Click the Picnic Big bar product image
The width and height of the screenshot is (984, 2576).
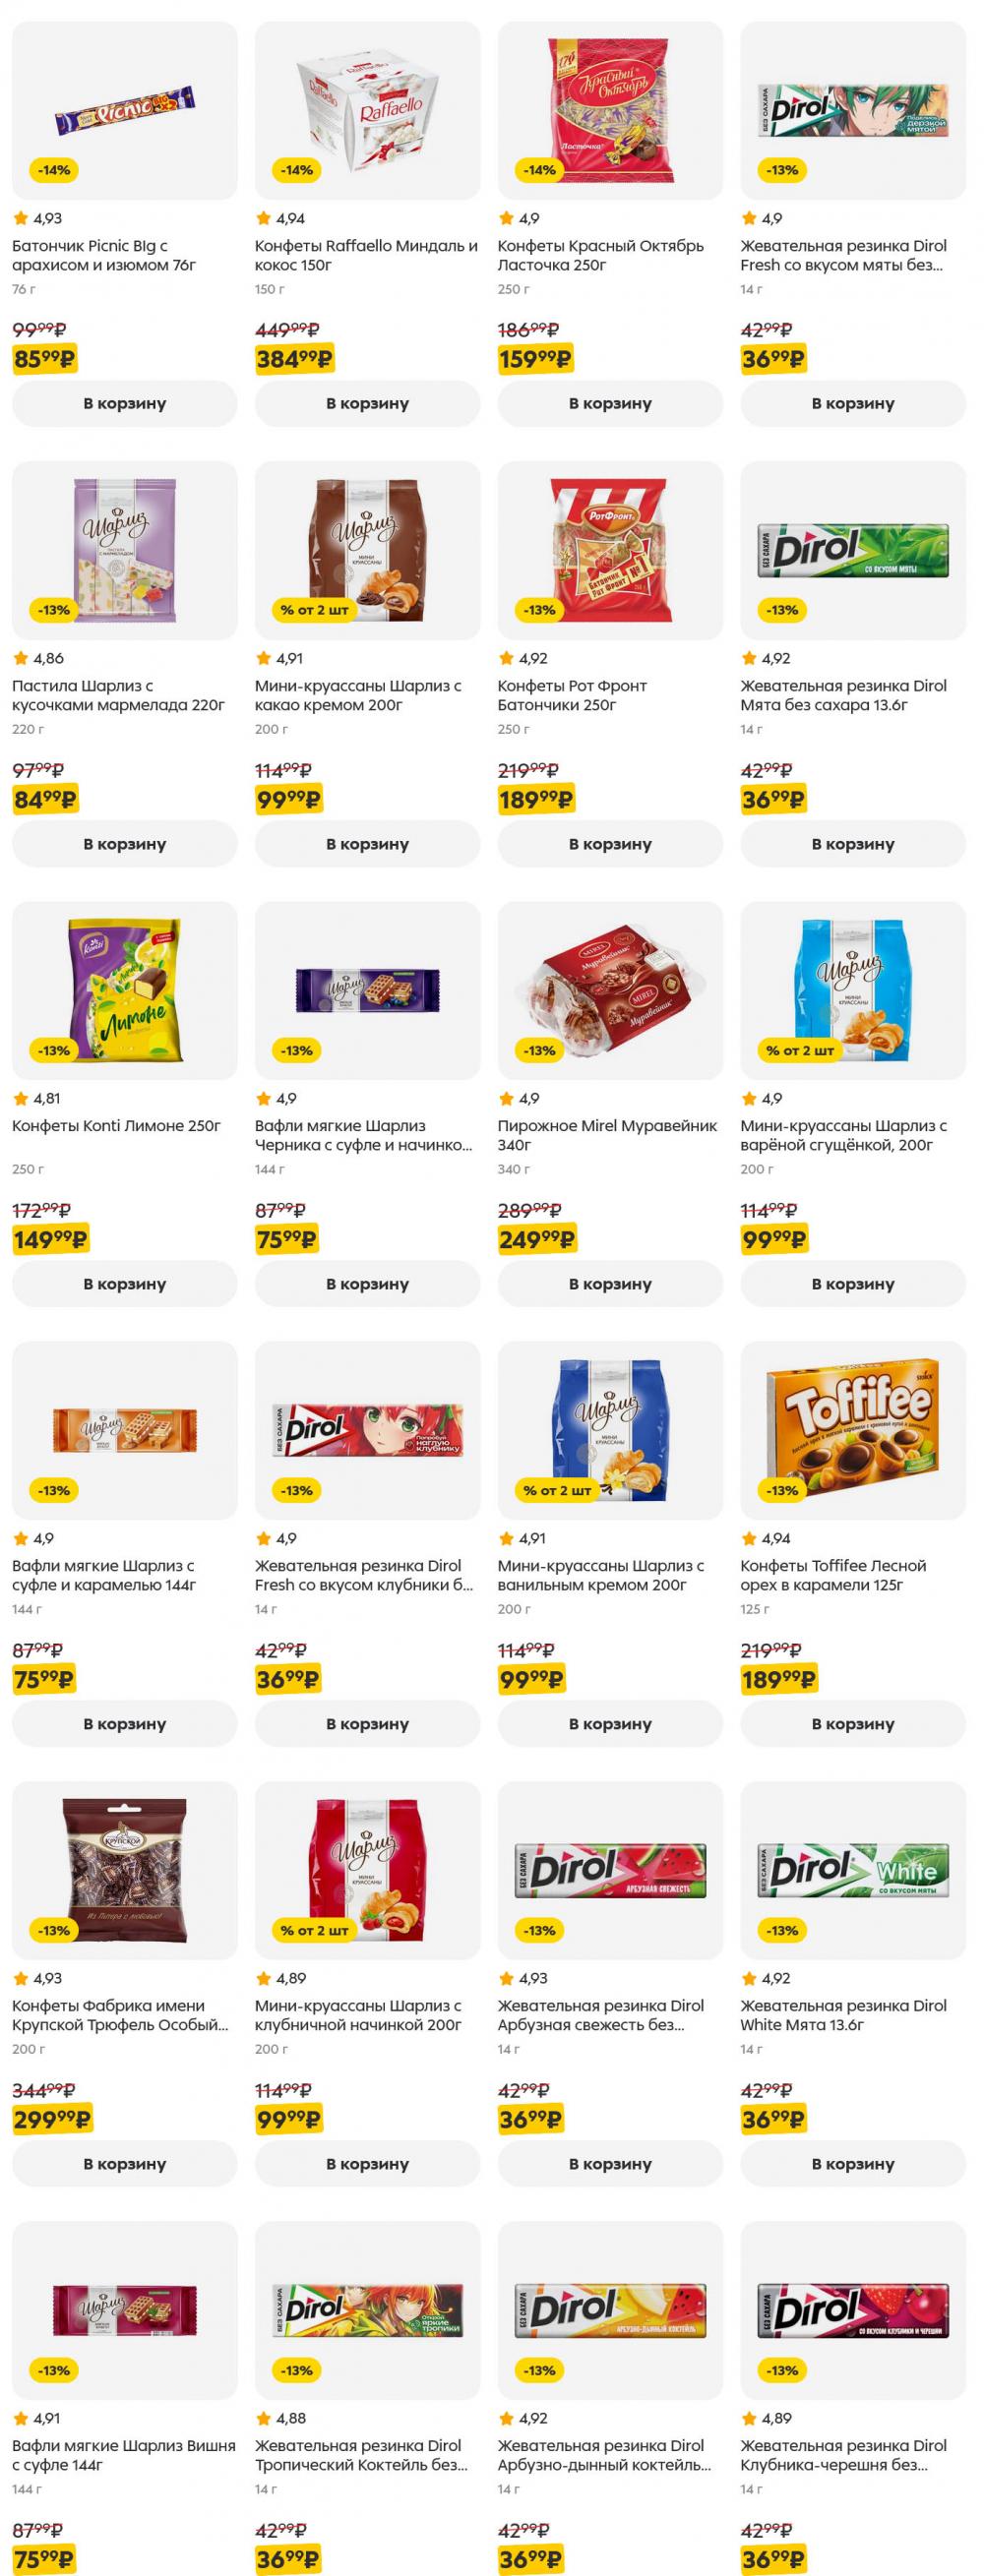[x=124, y=110]
